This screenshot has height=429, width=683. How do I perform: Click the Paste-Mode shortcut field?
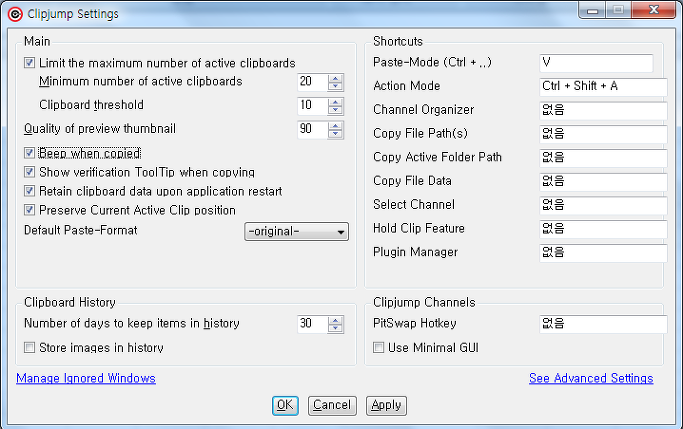pyautogui.click(x=596, y=63)
